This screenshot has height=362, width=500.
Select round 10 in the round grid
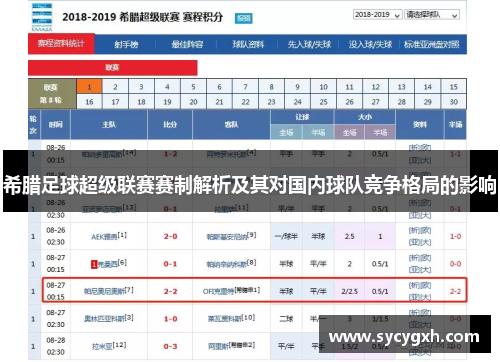(323, 87)
